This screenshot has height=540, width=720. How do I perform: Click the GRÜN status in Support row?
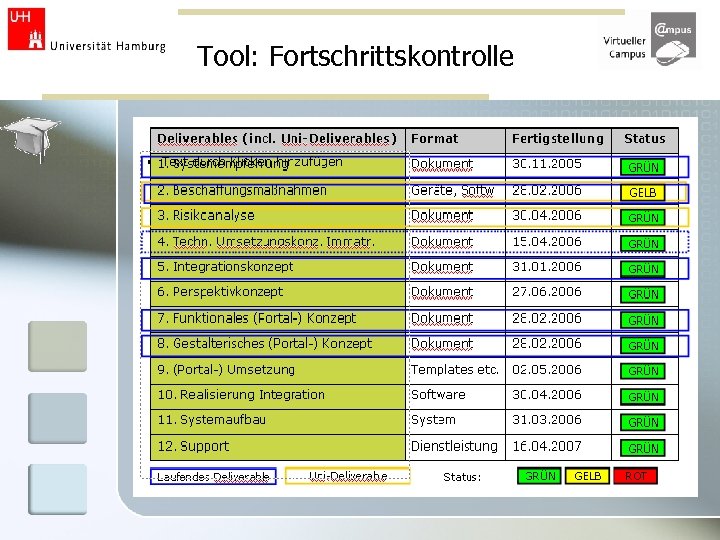click(x=642, y=448)
